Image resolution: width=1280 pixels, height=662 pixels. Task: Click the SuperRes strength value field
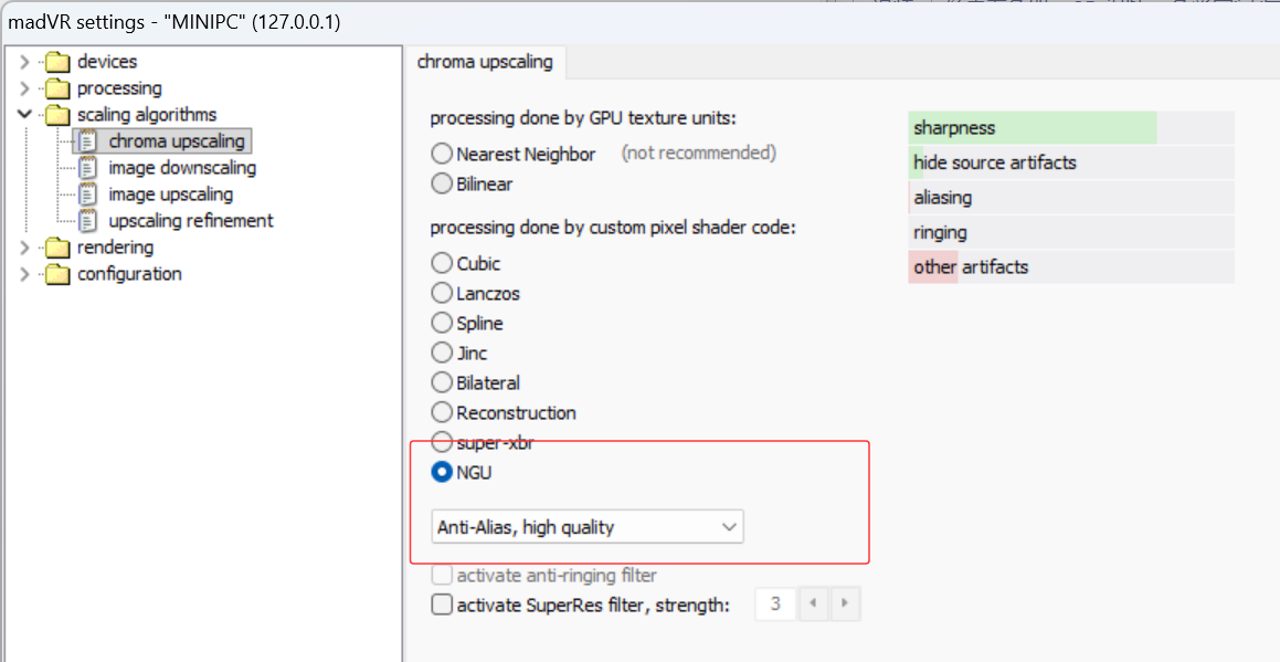(776, 604)
